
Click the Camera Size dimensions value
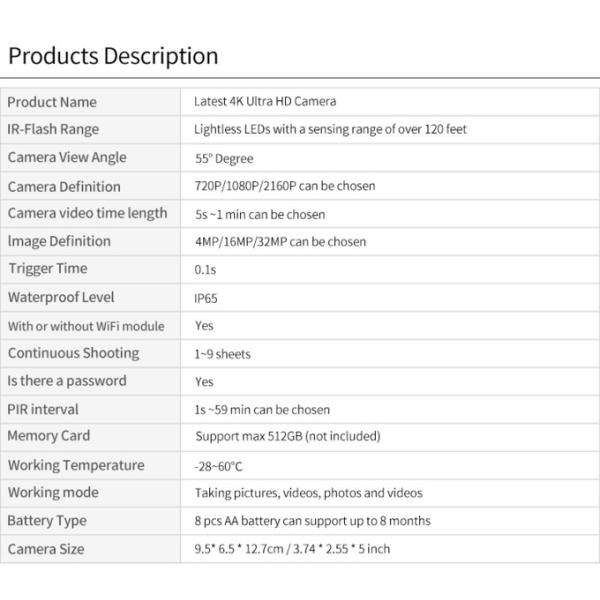[x=292, y=549]
